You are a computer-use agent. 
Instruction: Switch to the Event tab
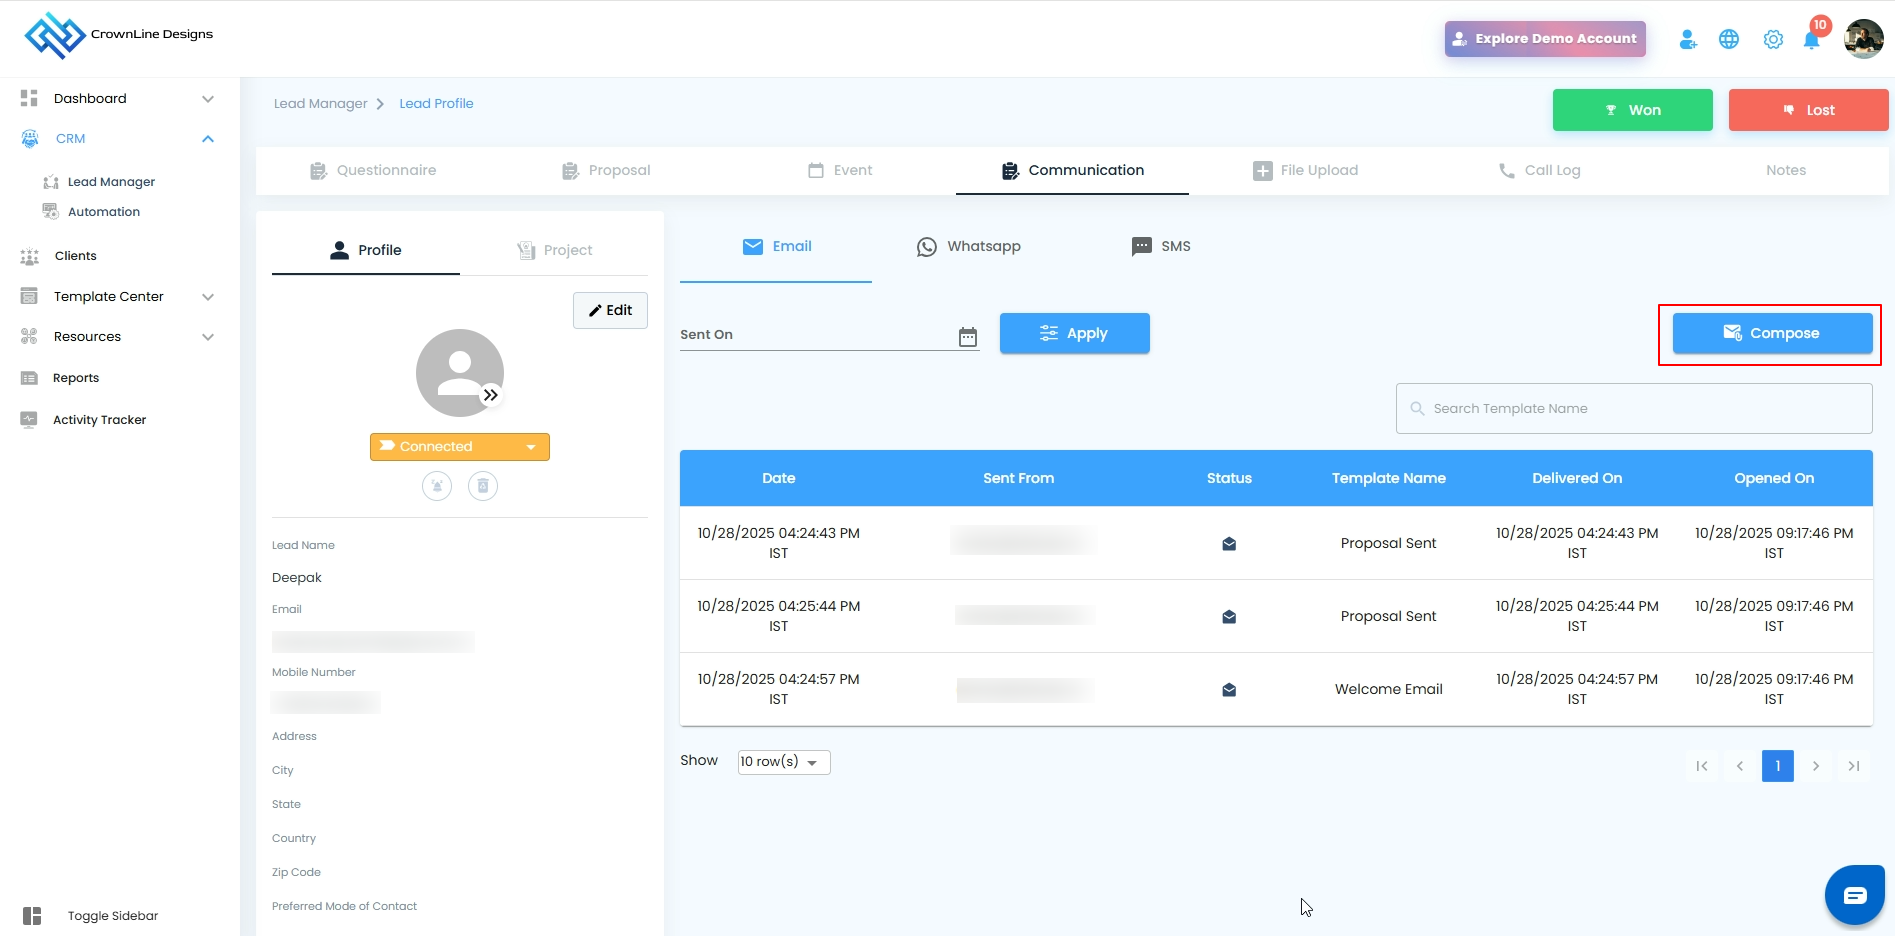click(840, 171)
